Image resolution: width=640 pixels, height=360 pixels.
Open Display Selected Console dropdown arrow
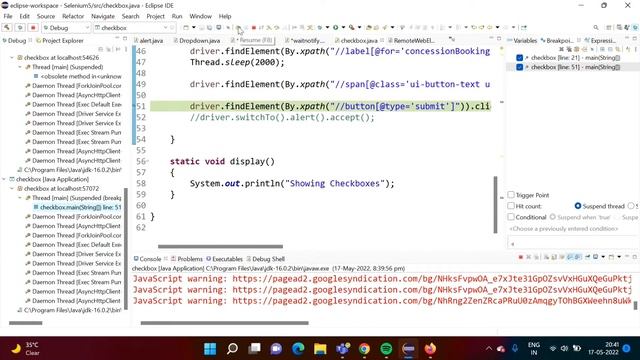(603, 257)
